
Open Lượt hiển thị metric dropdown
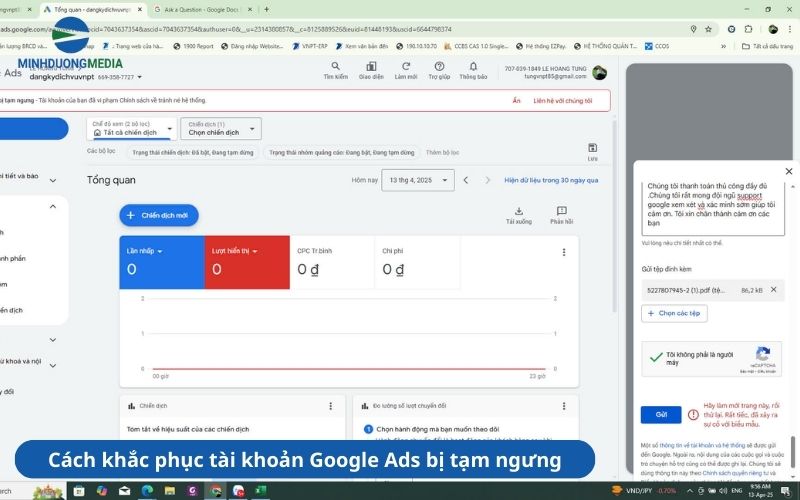coord(235,251)
